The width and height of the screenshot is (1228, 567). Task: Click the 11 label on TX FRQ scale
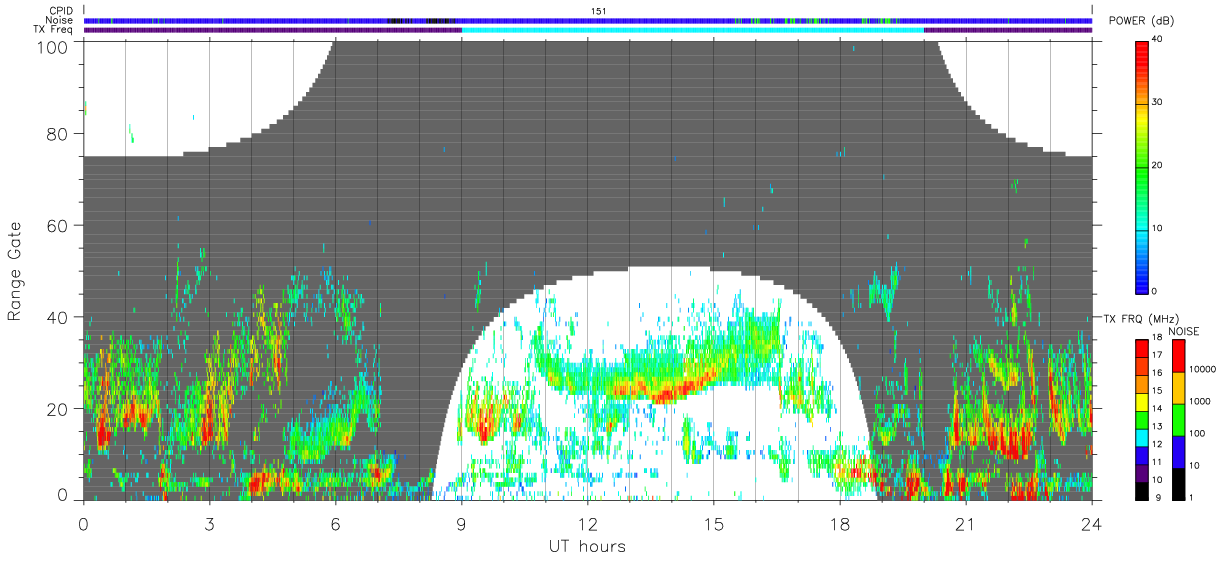point(1156,463)
